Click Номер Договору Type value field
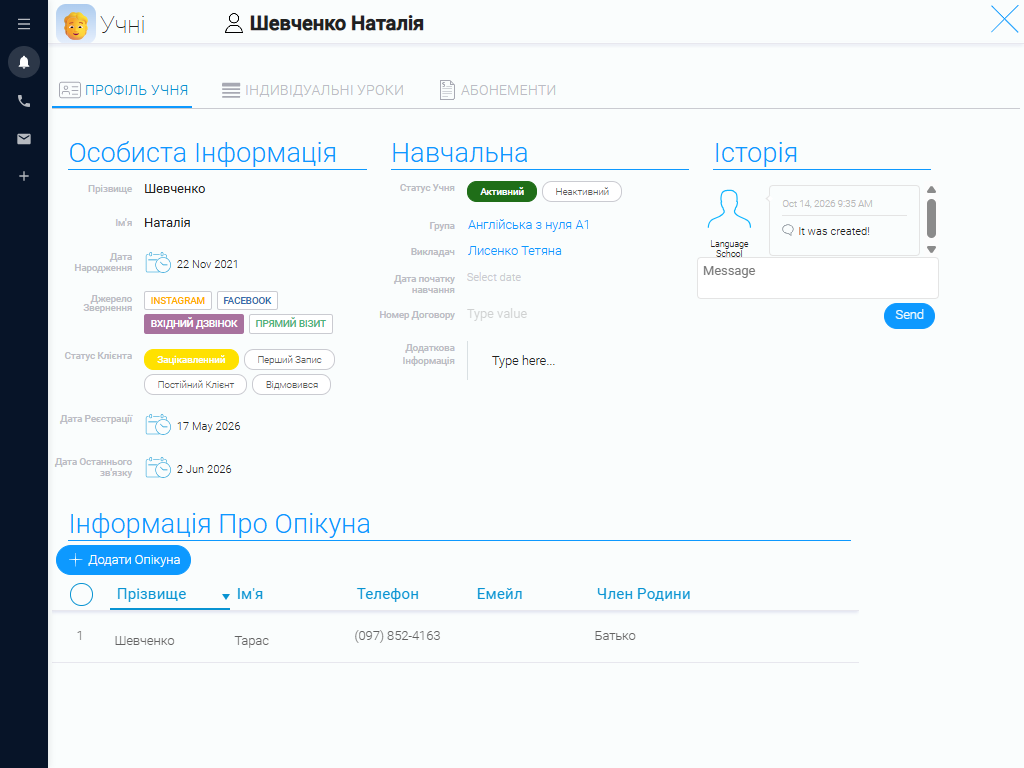The image size is (1024, 768). point(497,313)
